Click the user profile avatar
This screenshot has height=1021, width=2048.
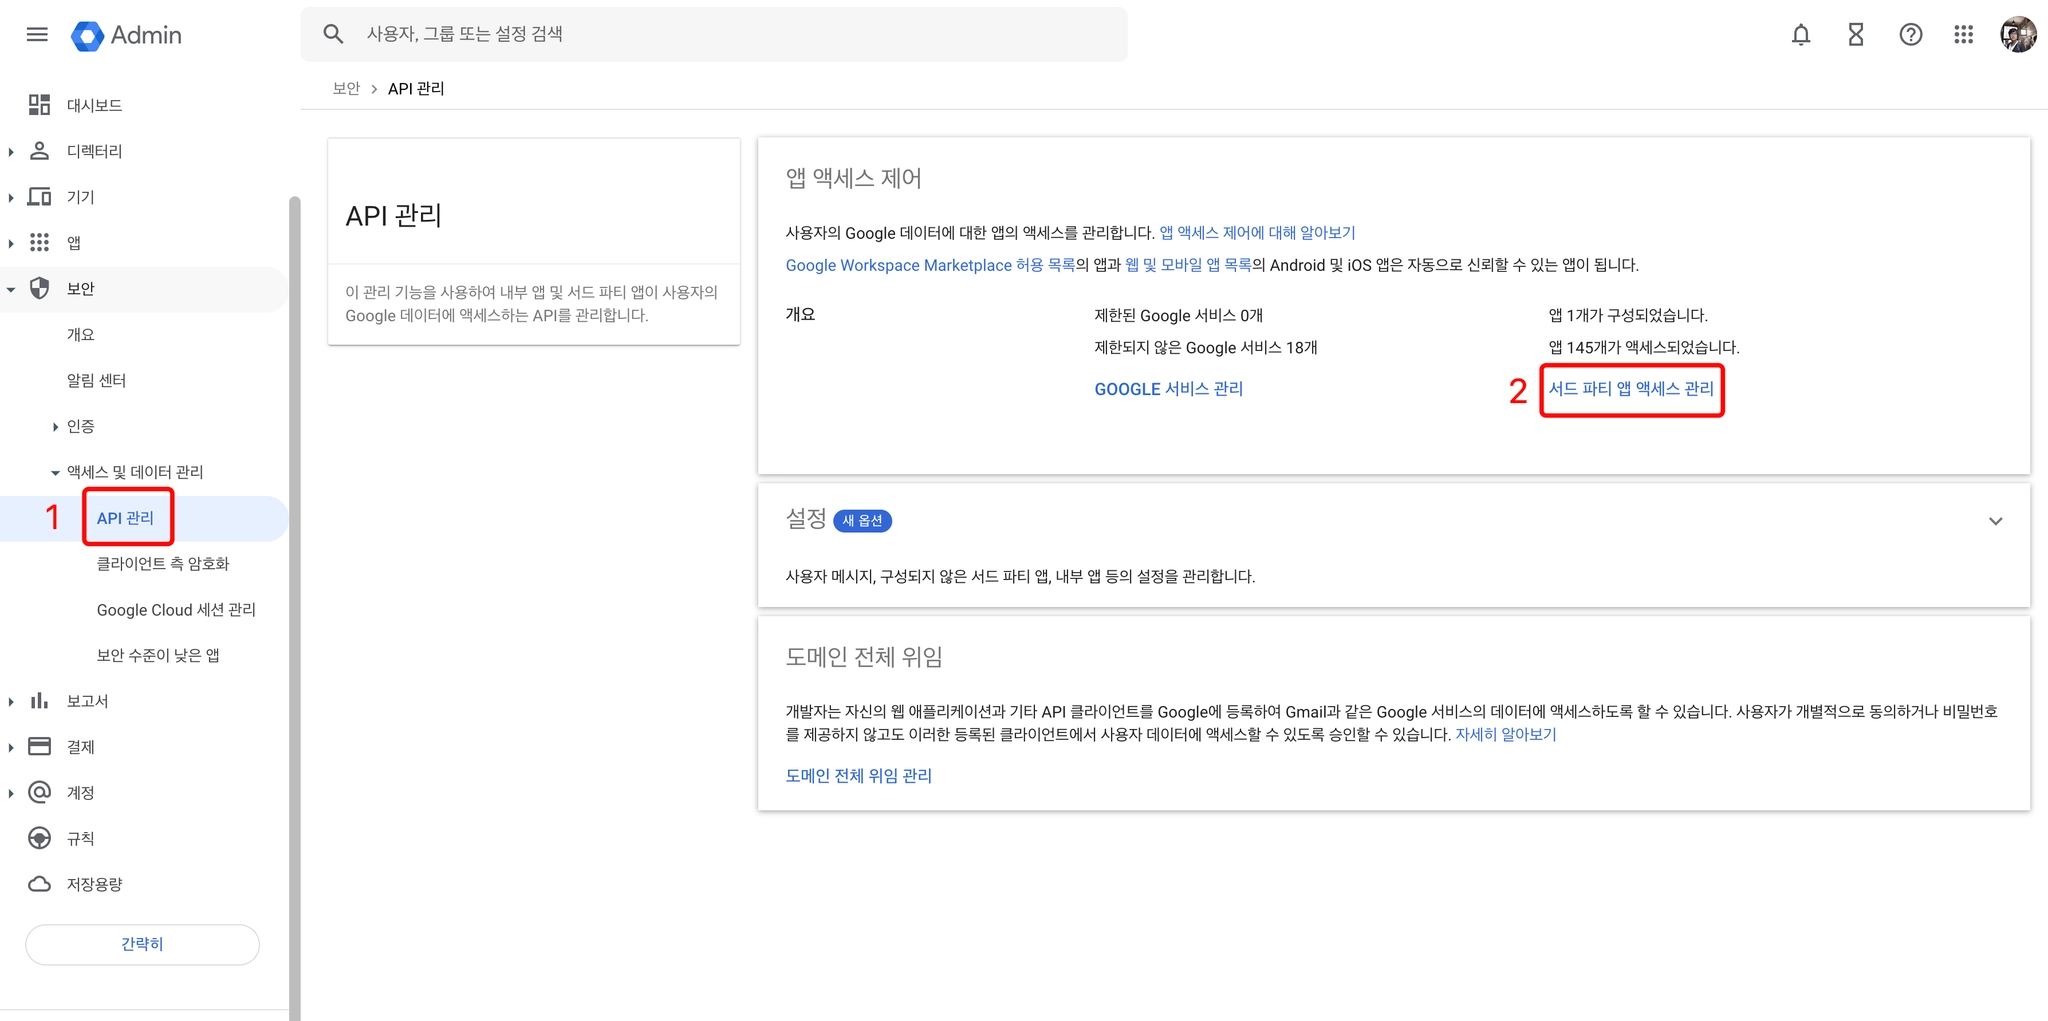pos(2018,35)
